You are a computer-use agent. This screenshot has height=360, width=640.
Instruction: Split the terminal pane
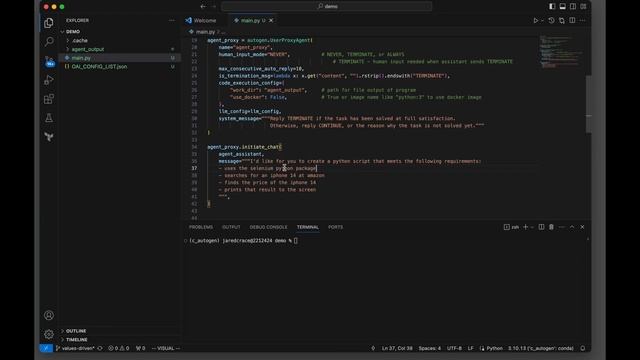click(x=541, y=227)
